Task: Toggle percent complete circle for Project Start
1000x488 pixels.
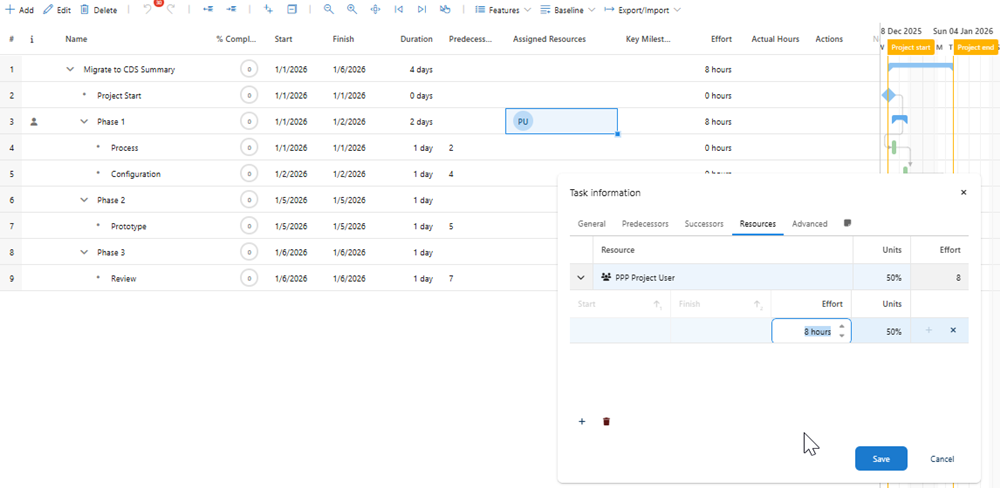Action: coord(249,95)
